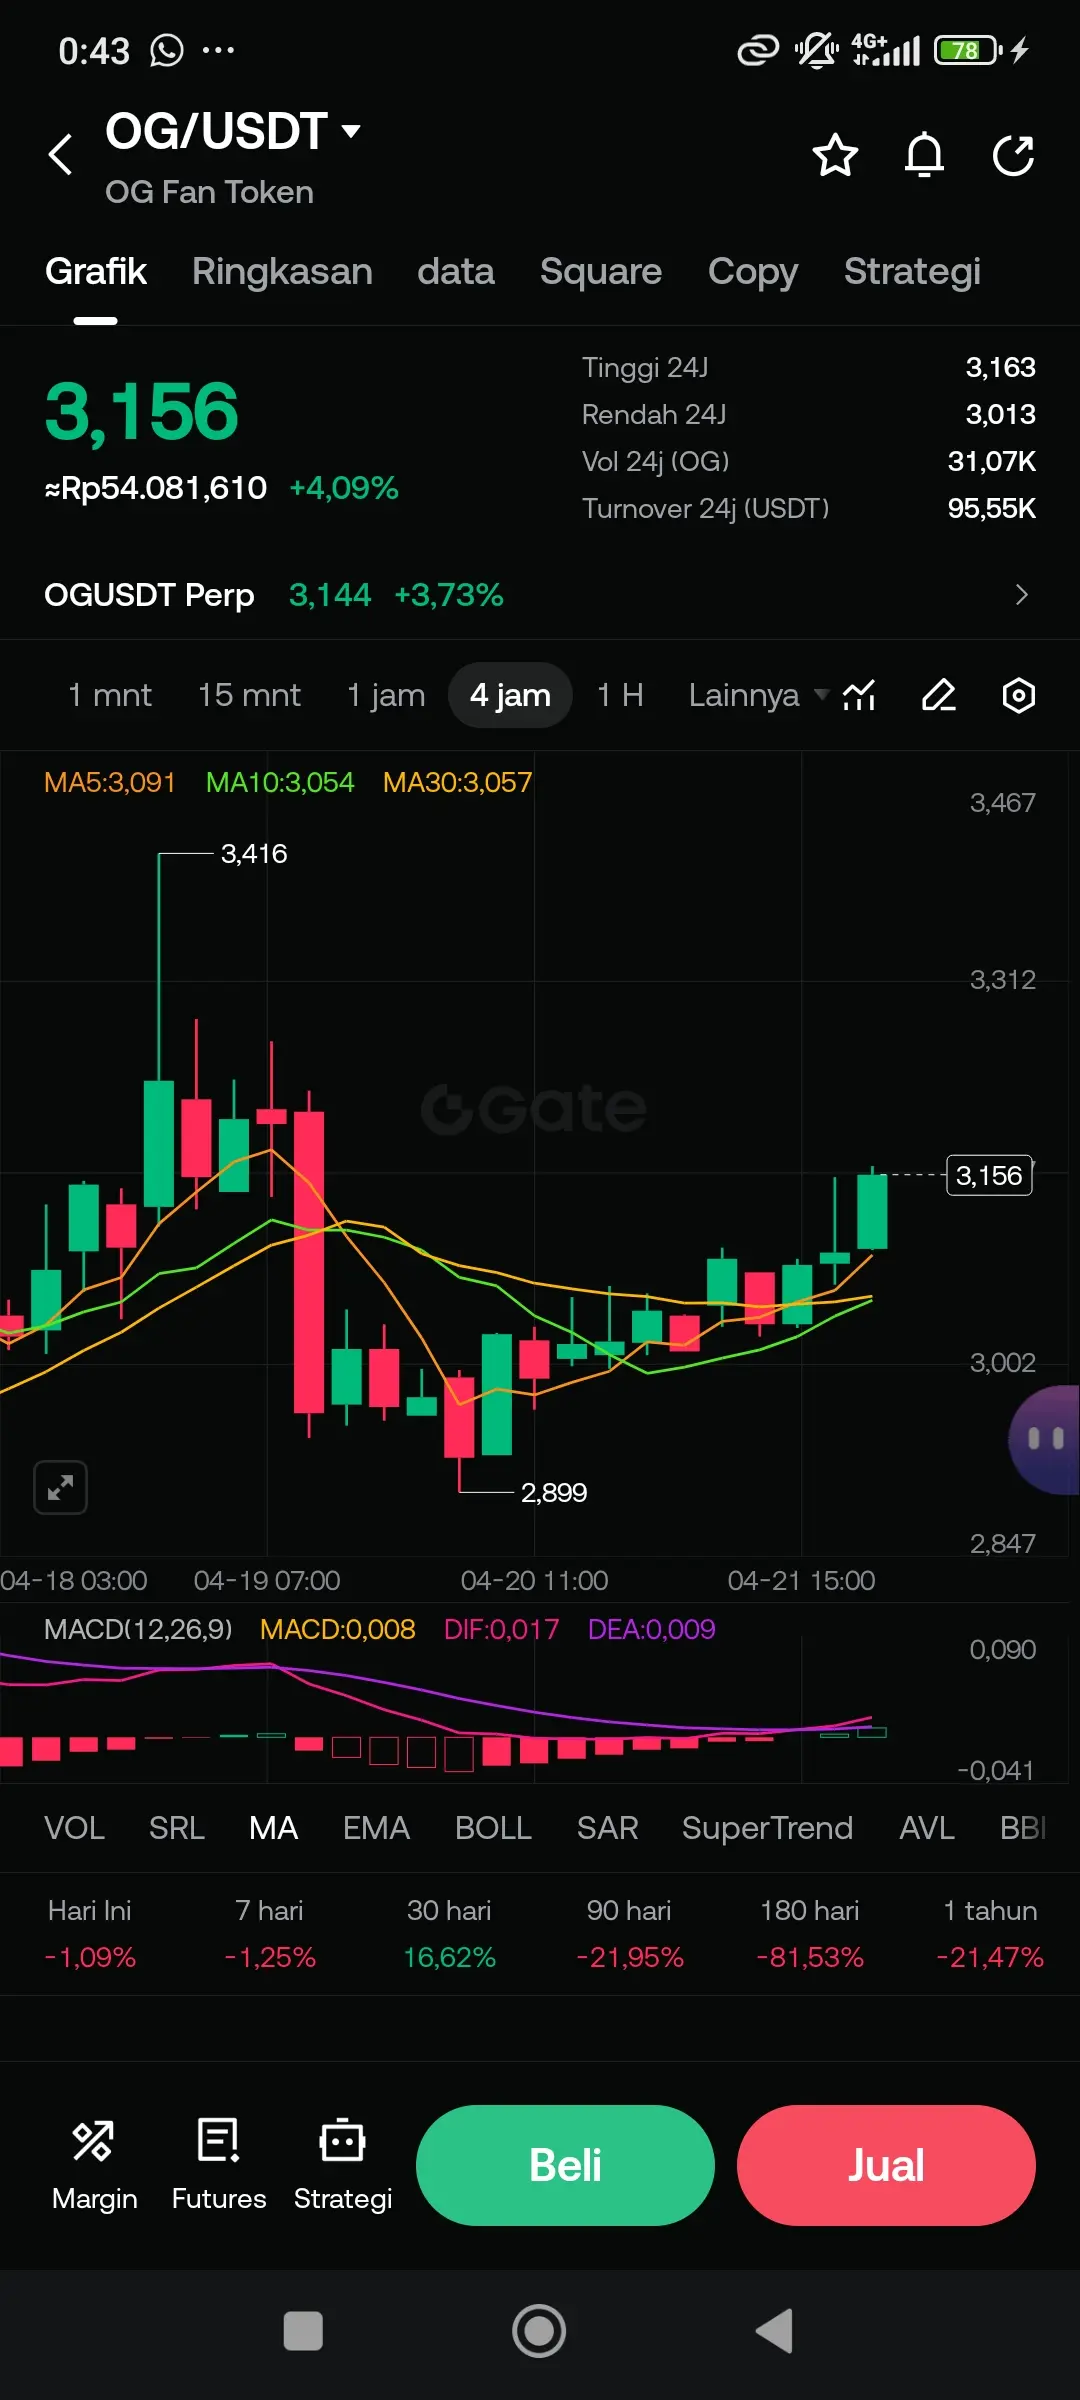Tap current price 3,156 headline

(x=141, y=411)
